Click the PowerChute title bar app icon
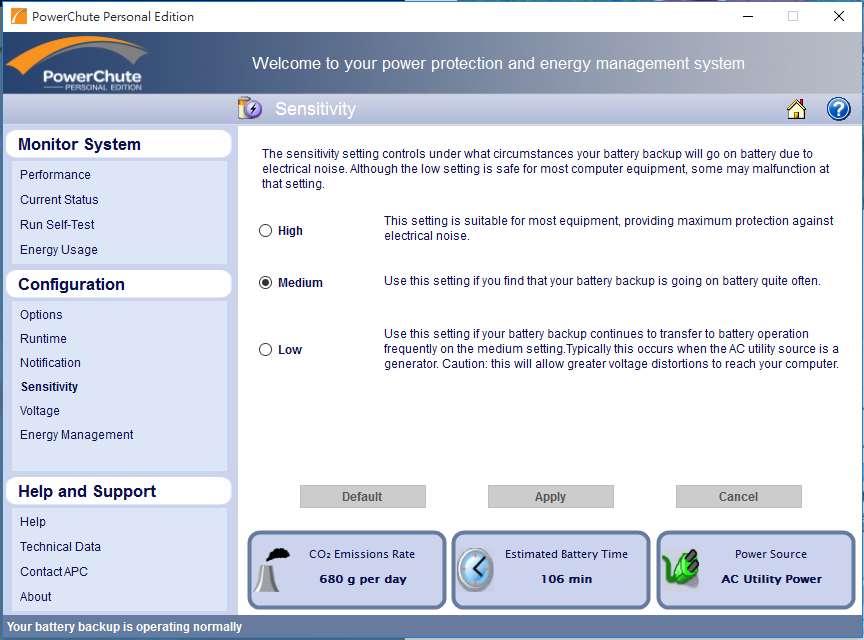Screen dimensions: 864x640 click(x=18, y=16)
